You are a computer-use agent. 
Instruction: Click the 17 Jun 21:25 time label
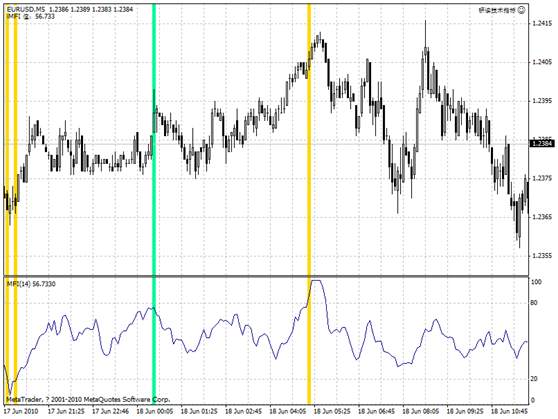(66, 411)
